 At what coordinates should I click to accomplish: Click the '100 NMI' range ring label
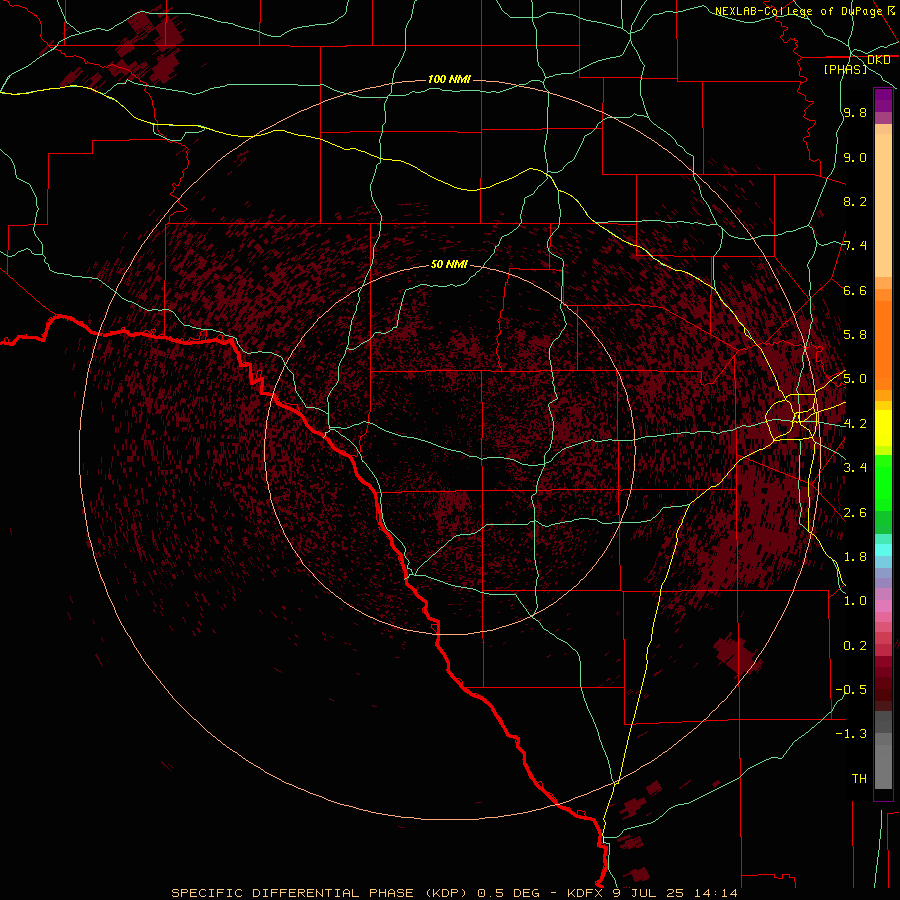point(449,79)
